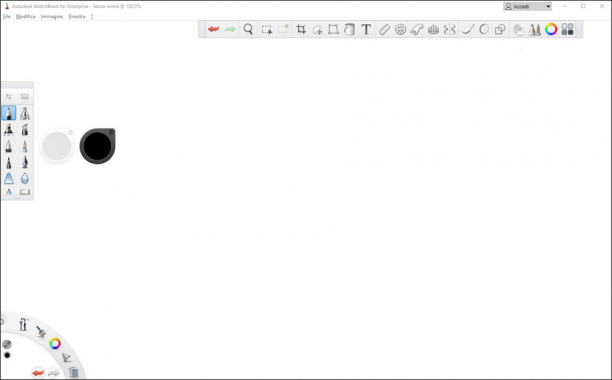The width and height of the screenshot is (612, 380).
Task: Open file options in corner lagoon
Action: click(73, 372)
